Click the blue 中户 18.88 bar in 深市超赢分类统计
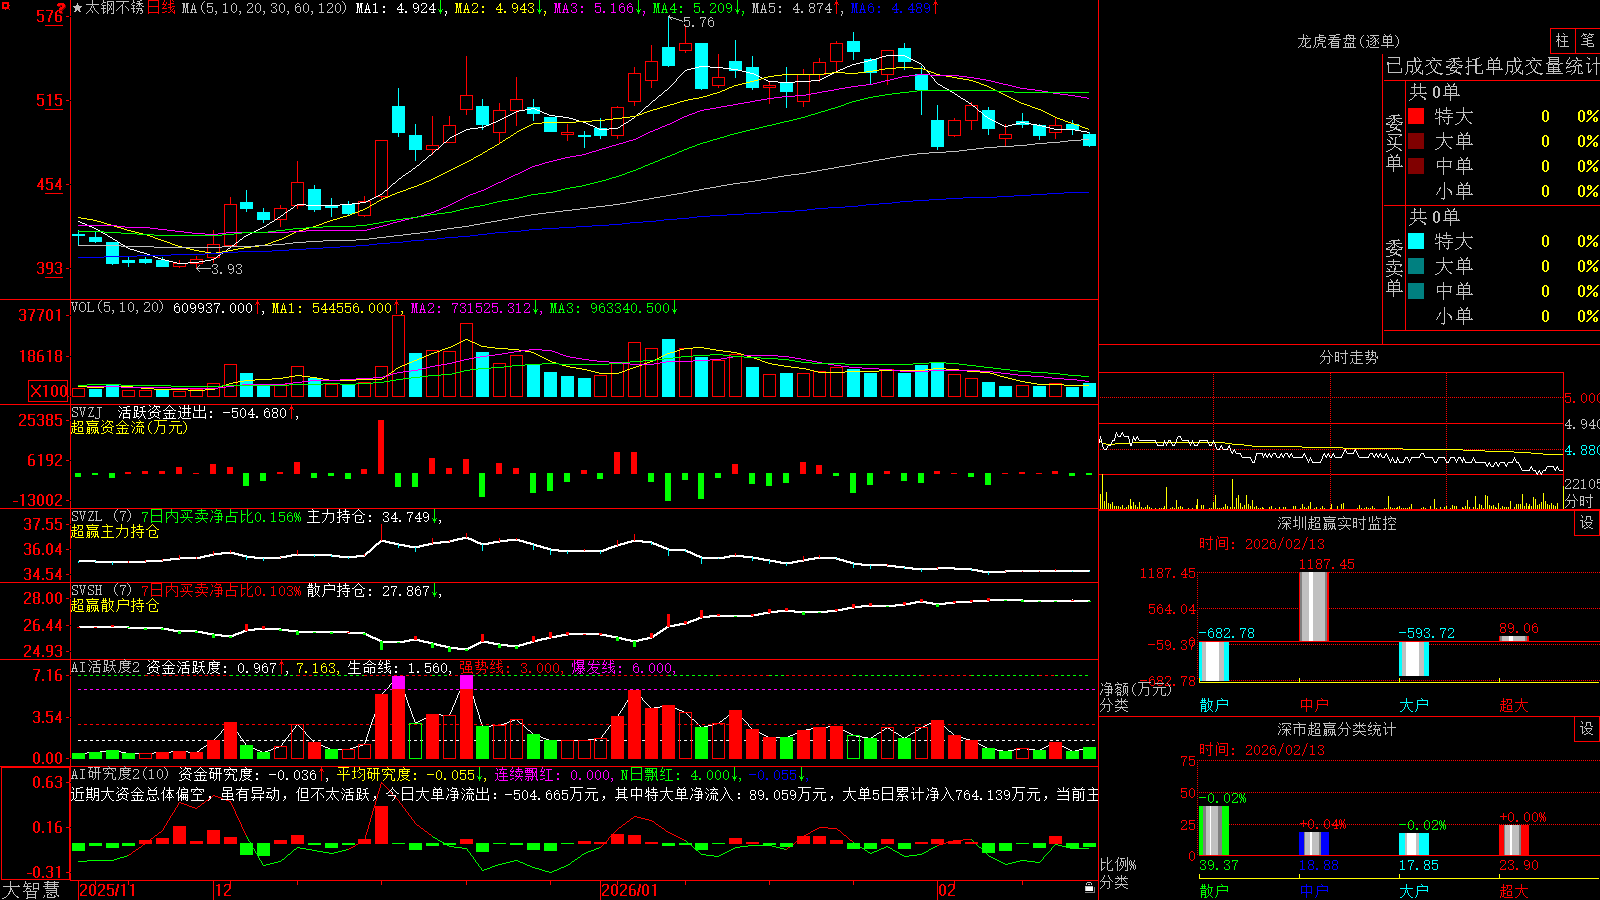 coord(1313,844)
